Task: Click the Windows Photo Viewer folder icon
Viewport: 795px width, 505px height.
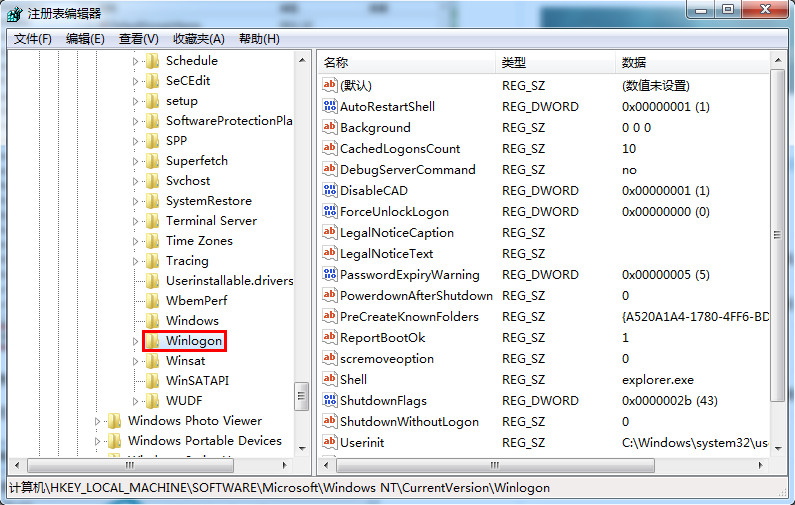Action: coord(114,421)
